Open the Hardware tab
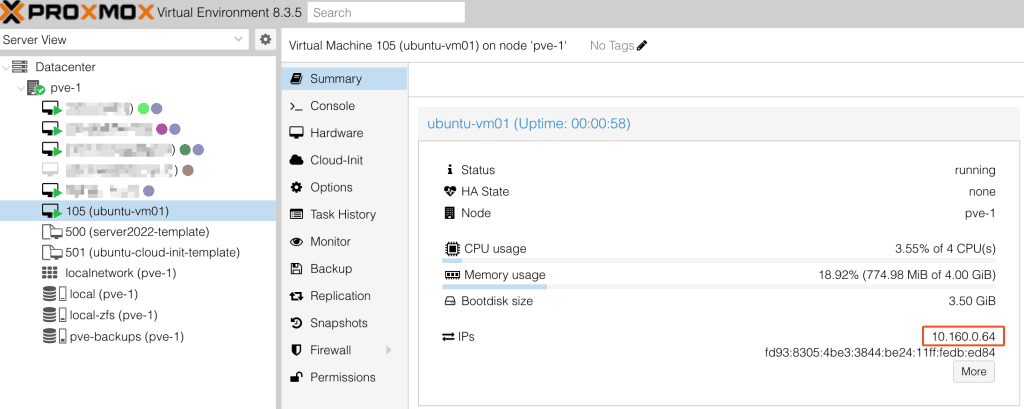Image resolution: width=1024 pixels, height=409 pixels. (x=345, y=133)
